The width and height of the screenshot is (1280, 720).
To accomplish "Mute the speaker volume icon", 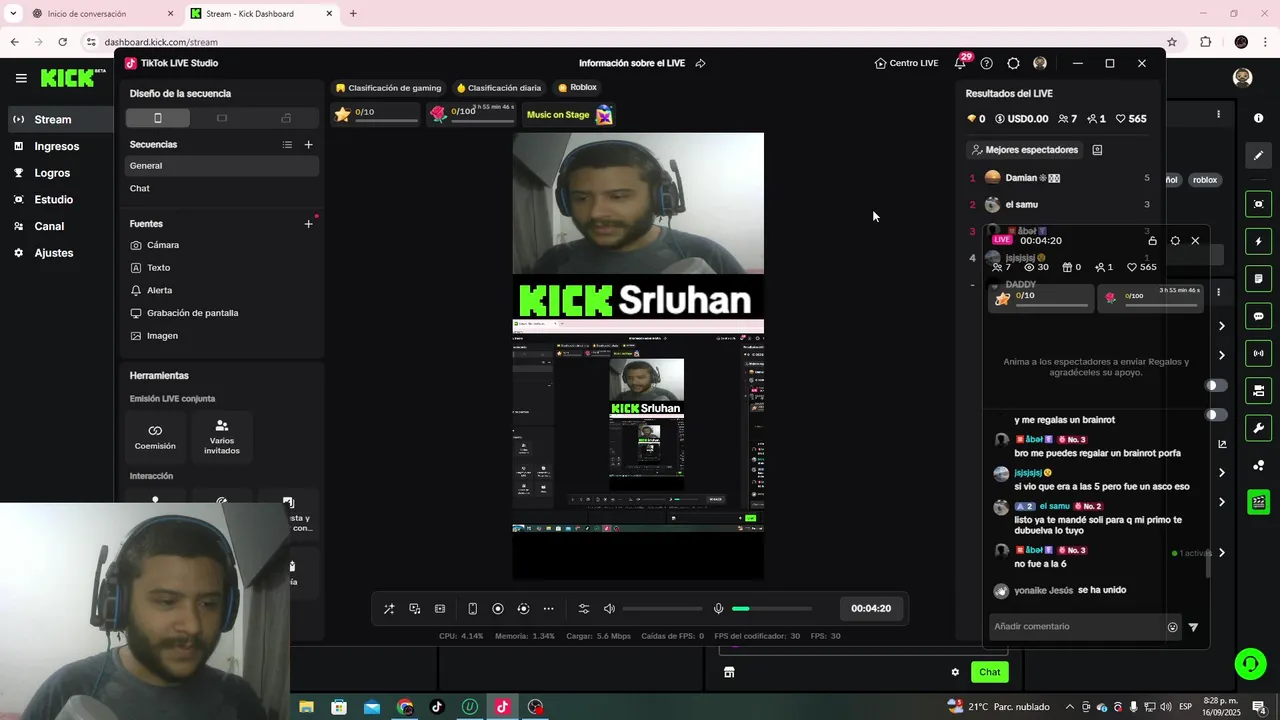I will (x=609, y=609).
